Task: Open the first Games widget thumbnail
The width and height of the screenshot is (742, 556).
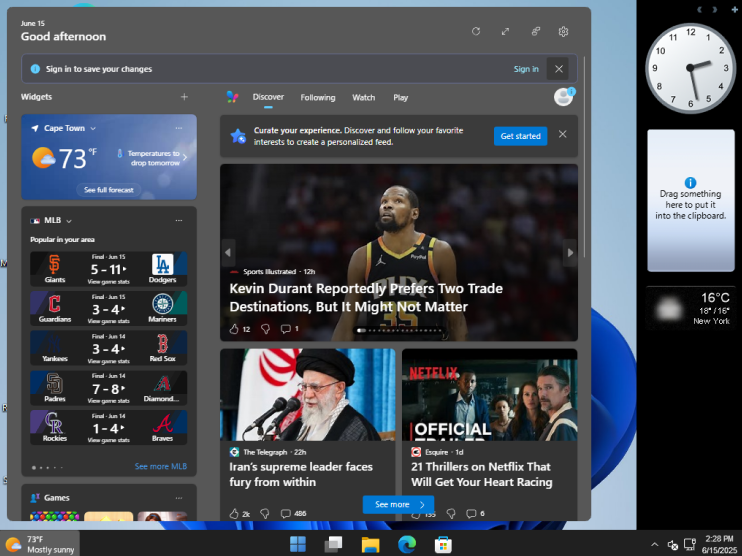Action: coord(54,516)
